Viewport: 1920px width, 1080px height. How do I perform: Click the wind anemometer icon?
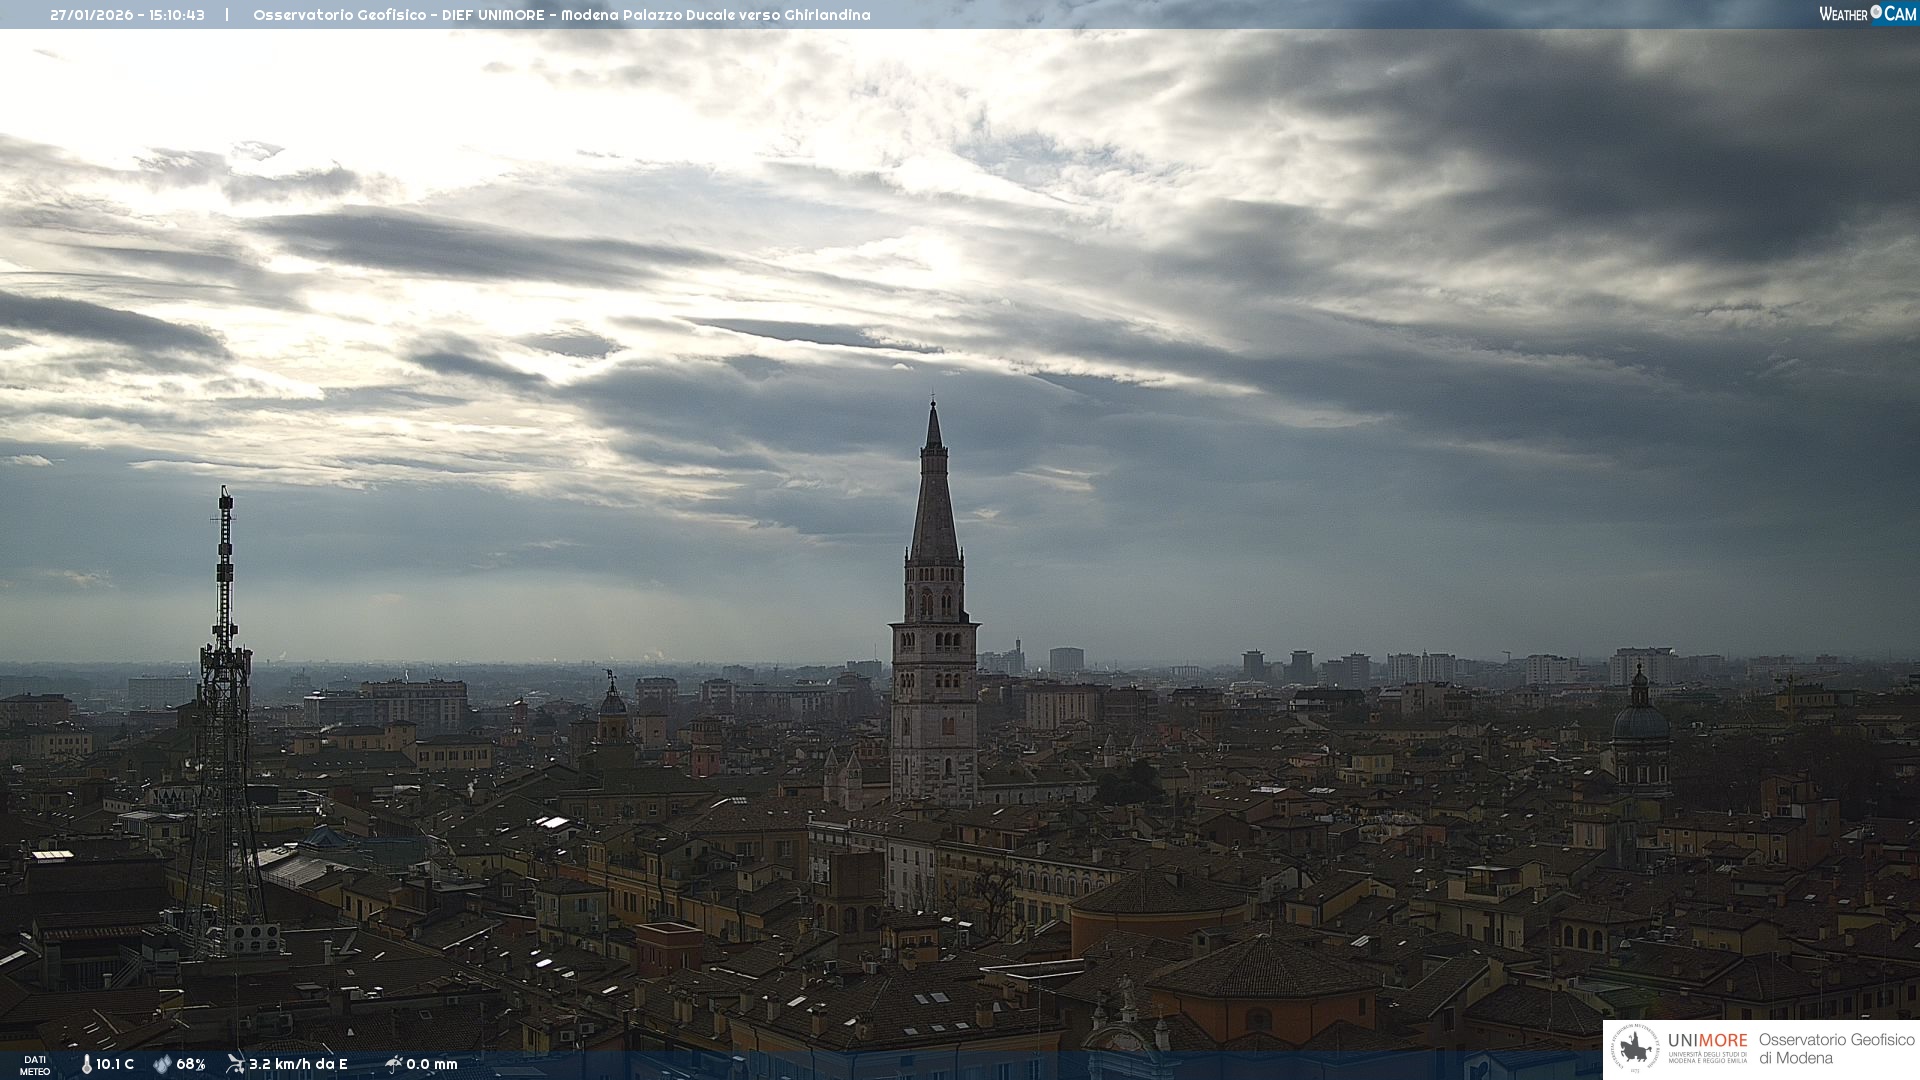(x=235, y=1064)
